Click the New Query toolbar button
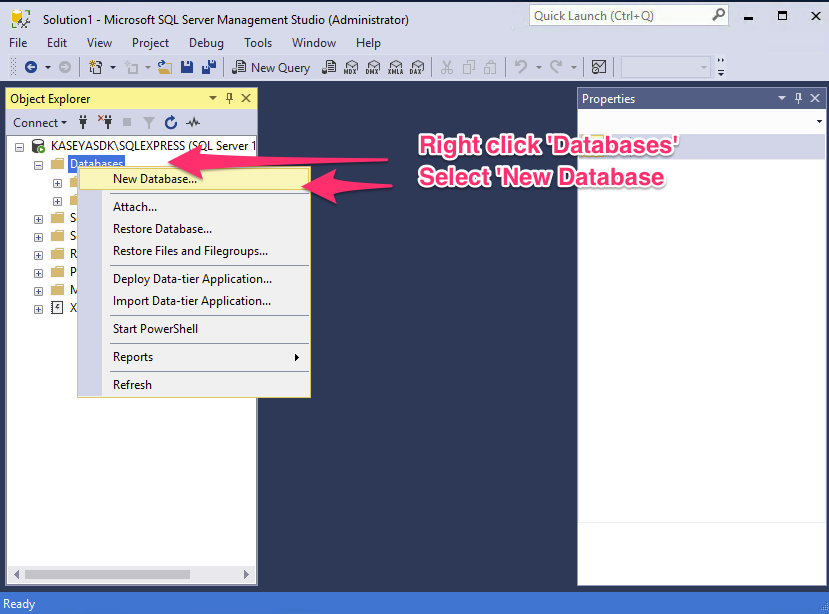829x614 pixels. [x=271, y=67]
